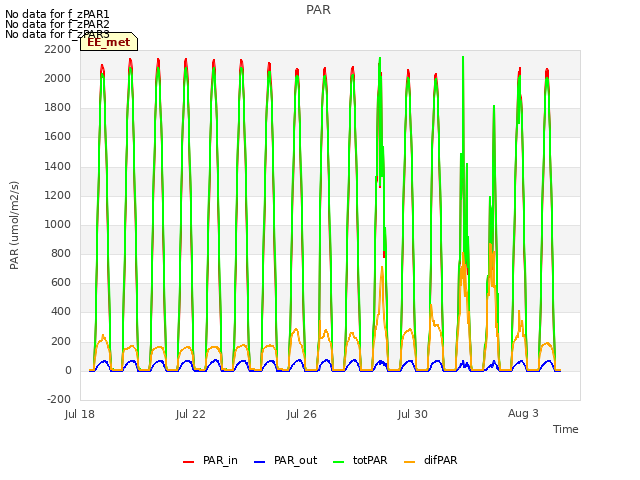Viewport: 640px width, 480px height.
Task: Click the 'No data for f_zPAR3' message
Action: click(x=57, y=34)
